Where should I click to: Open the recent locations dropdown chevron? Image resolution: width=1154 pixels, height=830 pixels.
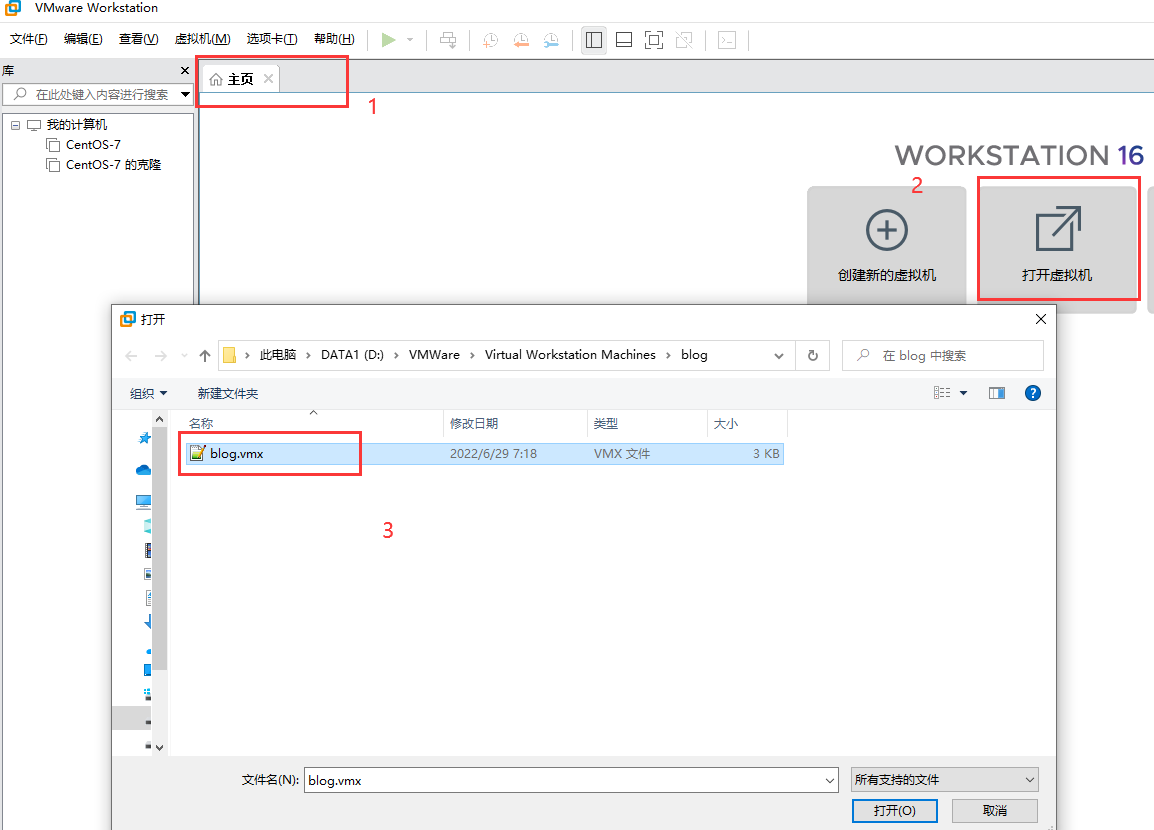184,356
